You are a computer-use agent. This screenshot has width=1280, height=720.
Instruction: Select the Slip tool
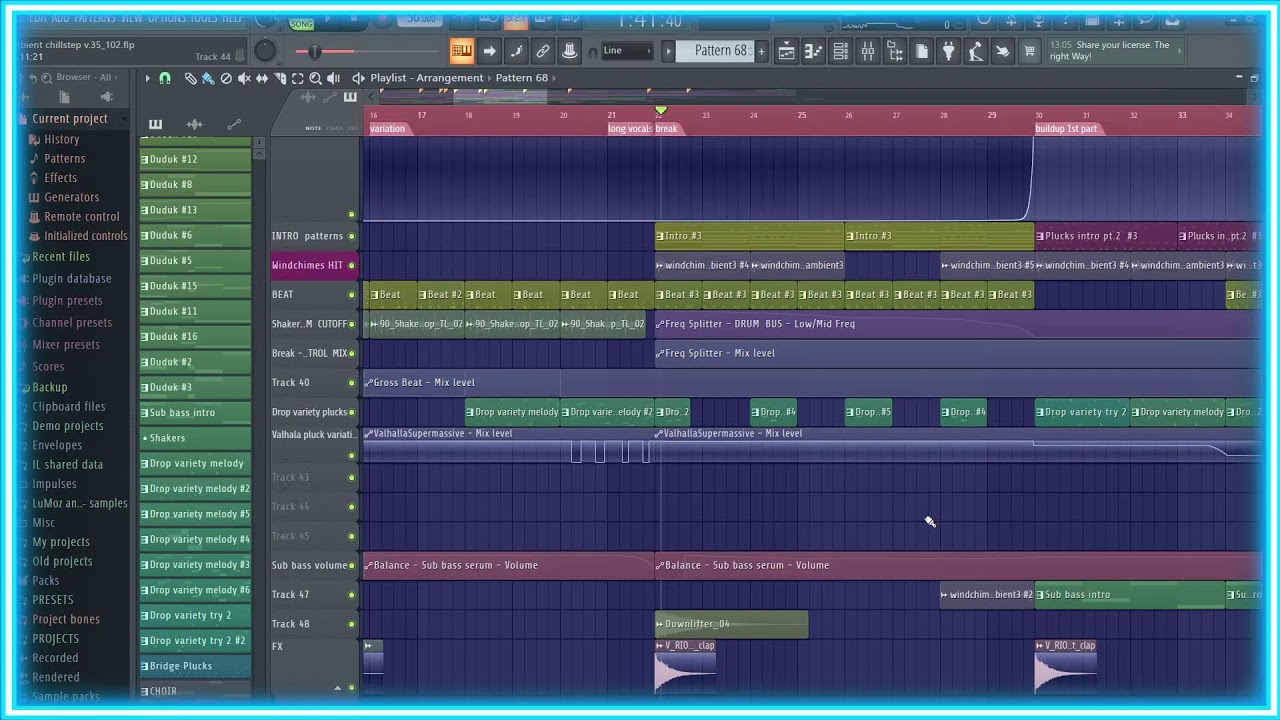coord(262,78)
